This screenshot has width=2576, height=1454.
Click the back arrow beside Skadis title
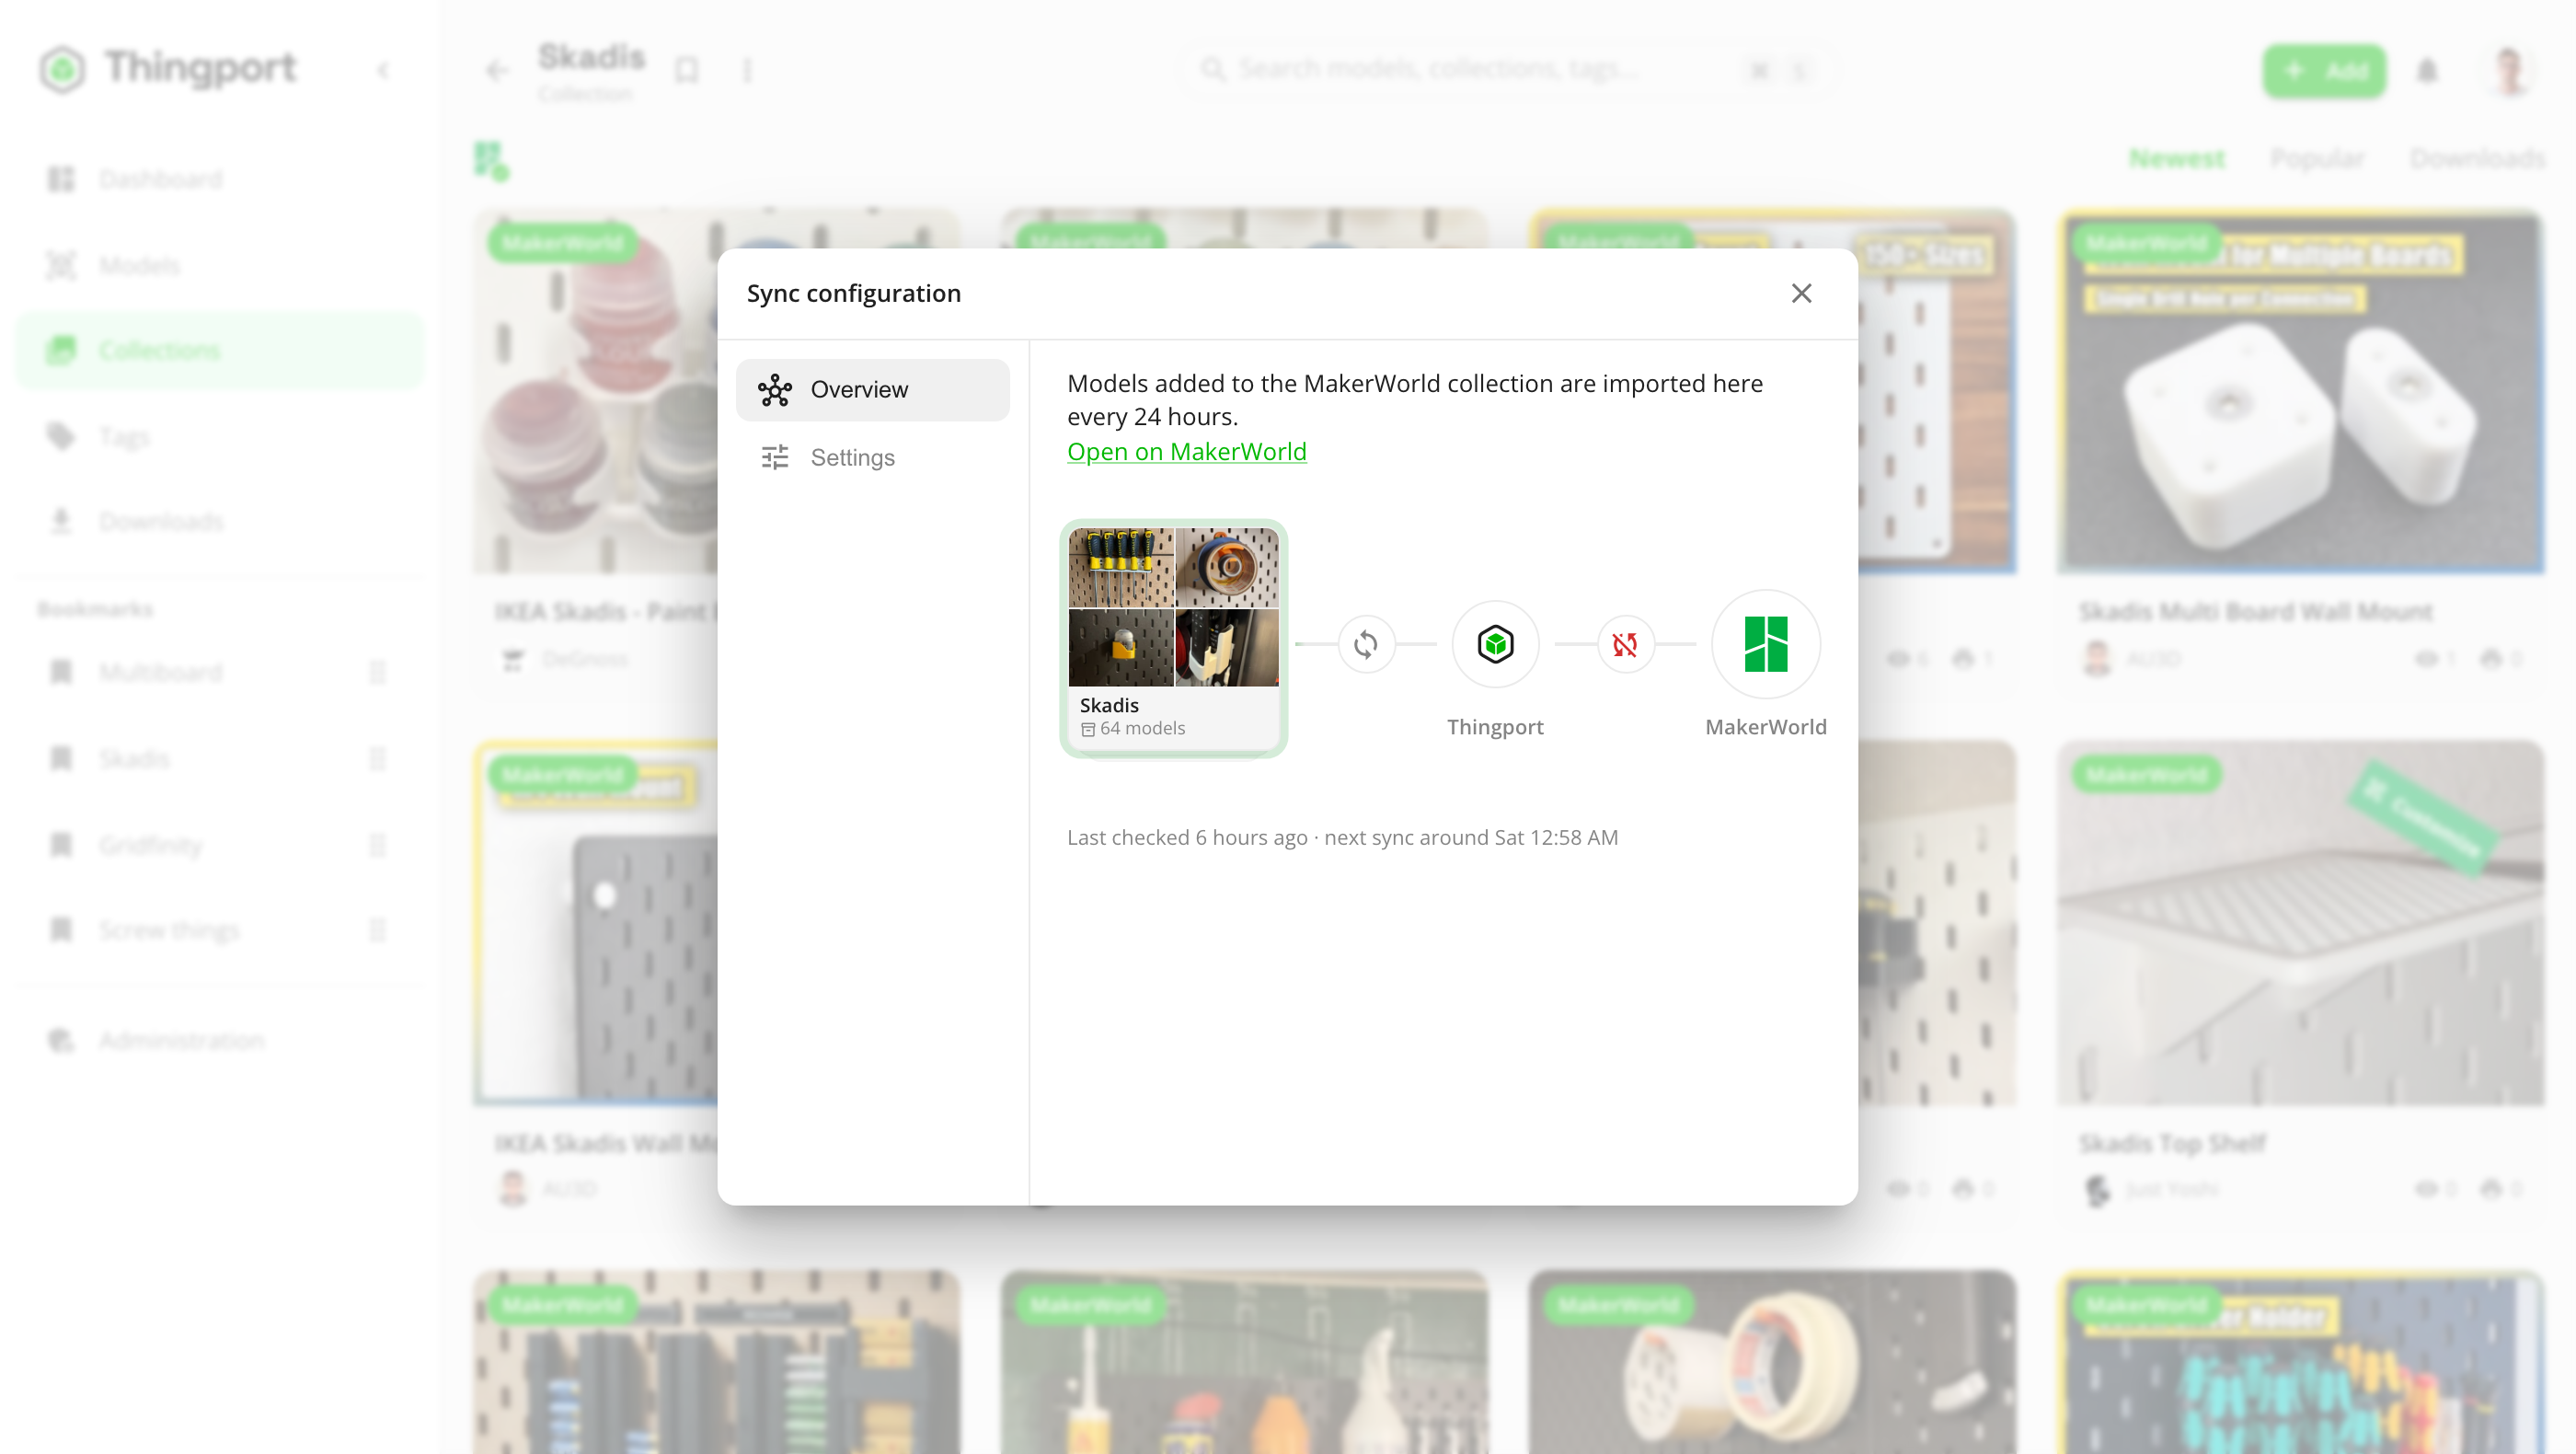[497, 70]
